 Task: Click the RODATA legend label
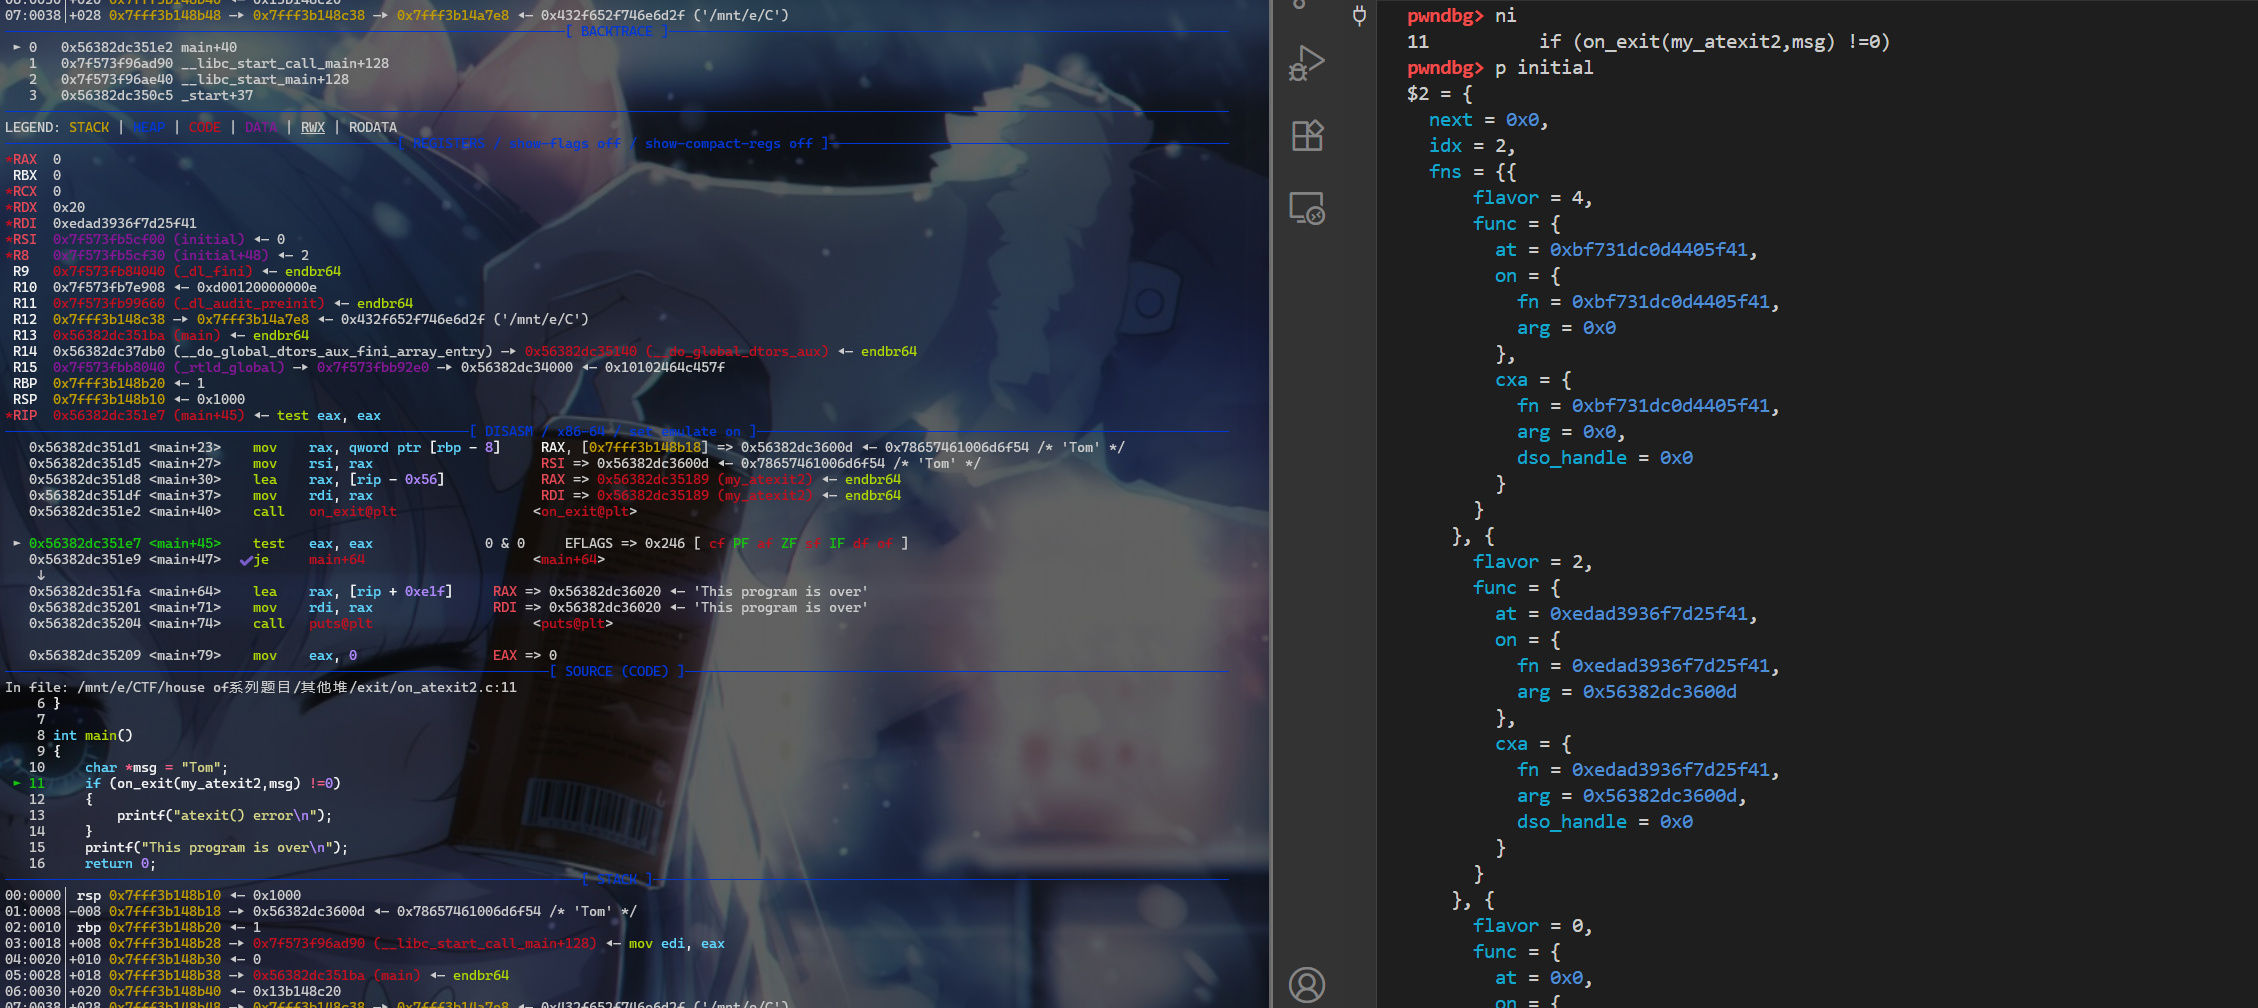[x=372, y=127]
